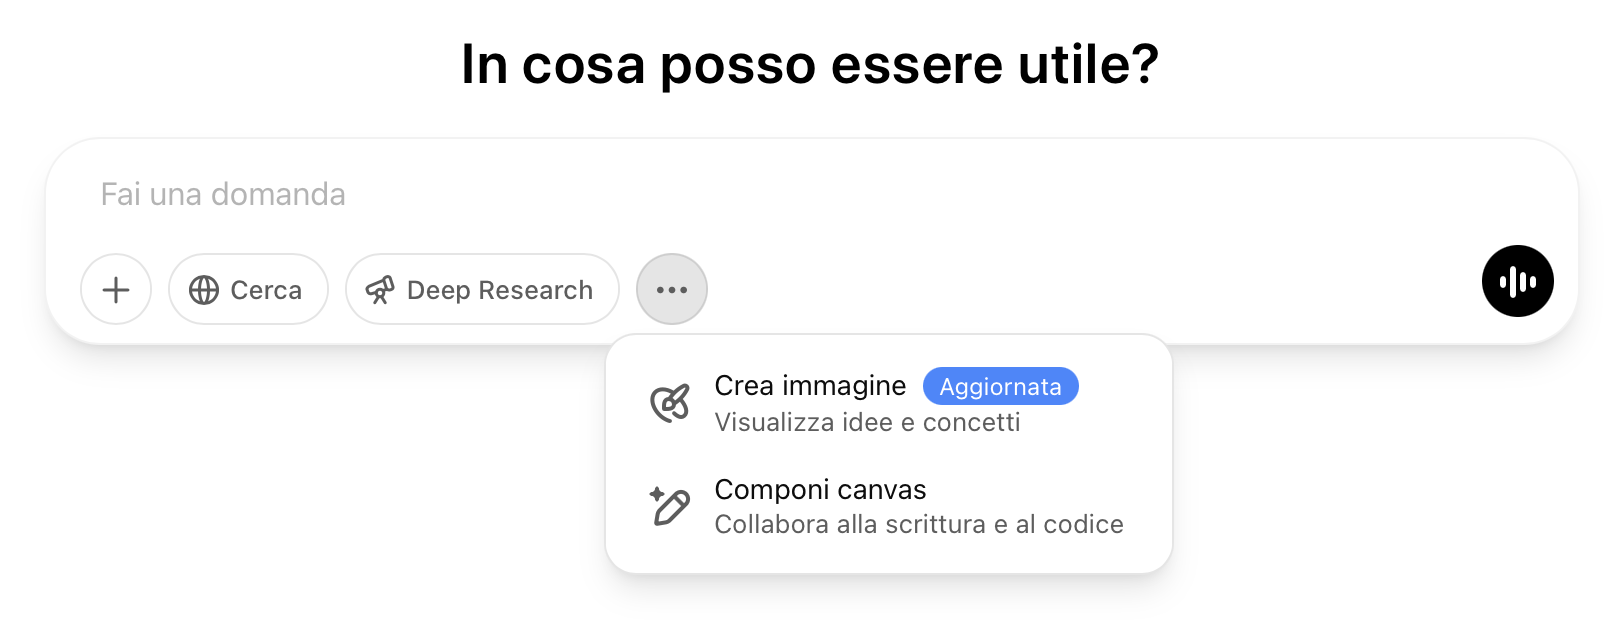Click "Visualizza idee e concetti" description text
Screen dimensions: 1616x620
867,422
